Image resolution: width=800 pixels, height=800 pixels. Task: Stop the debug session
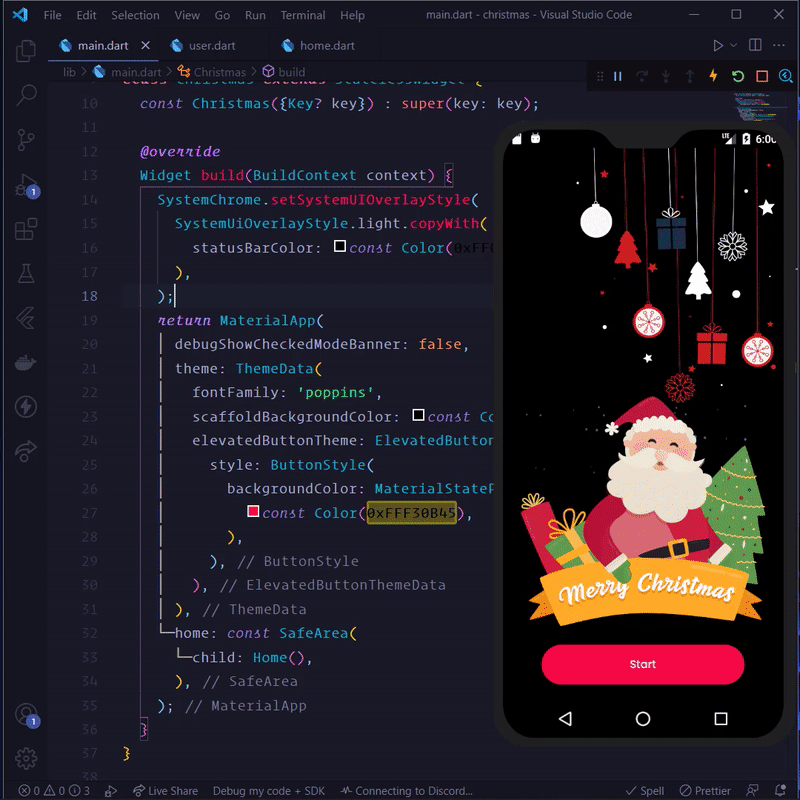pos(762,77)
